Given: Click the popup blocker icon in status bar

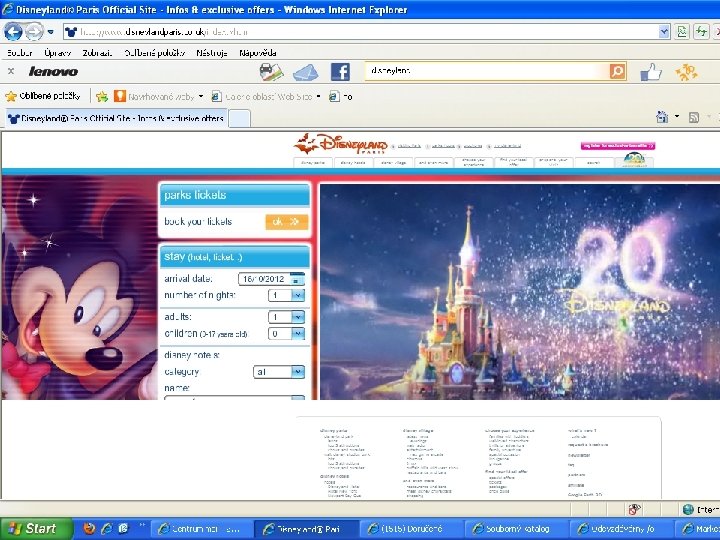Looking at the screenshot, I should pyautogui.click(x=634, y=509).
